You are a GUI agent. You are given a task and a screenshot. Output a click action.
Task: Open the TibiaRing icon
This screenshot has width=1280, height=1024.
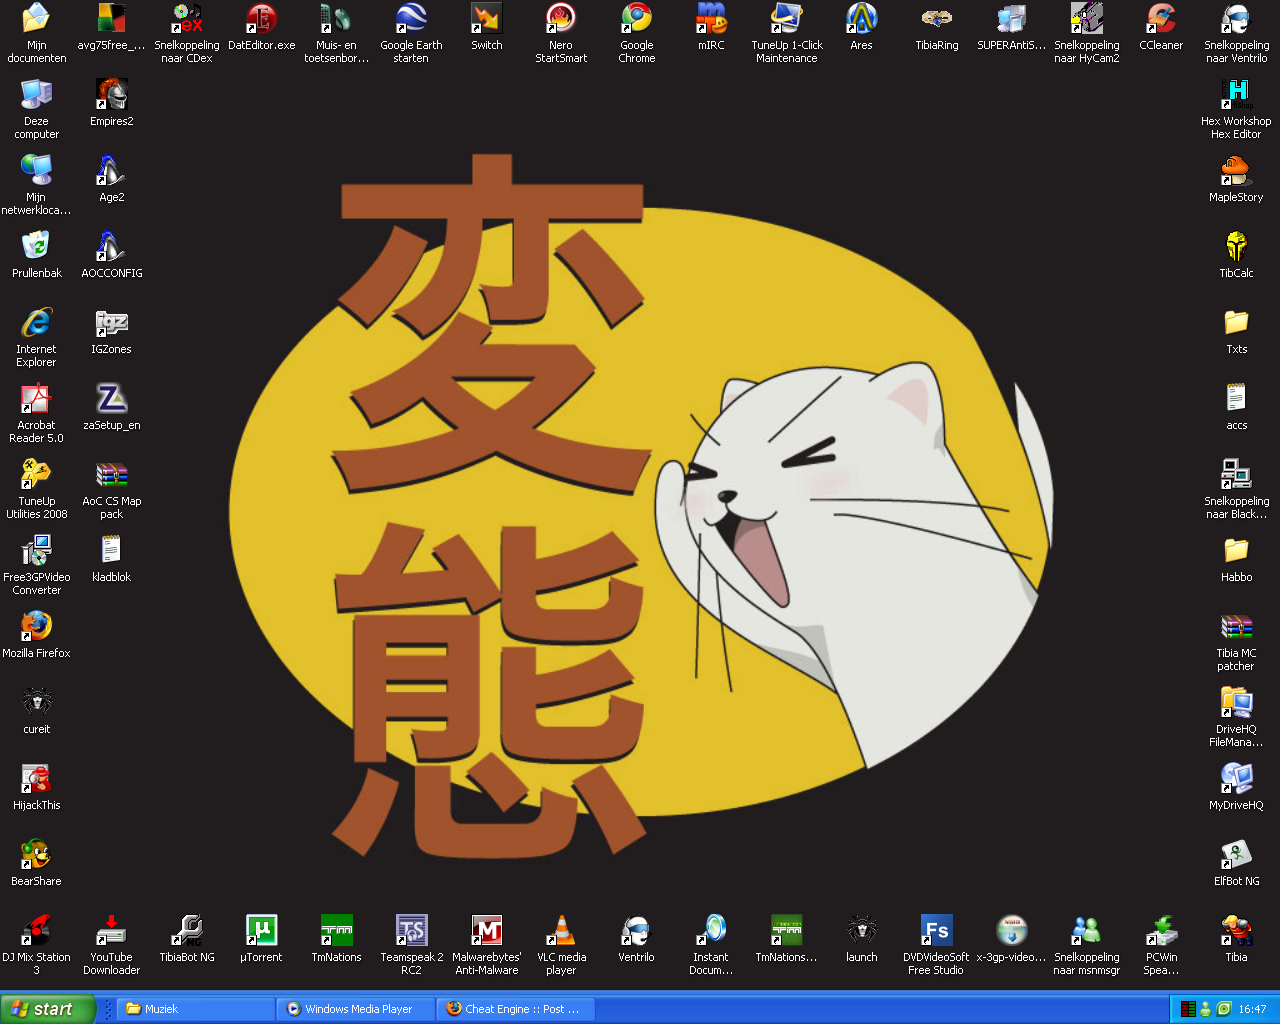coord(936,18)
